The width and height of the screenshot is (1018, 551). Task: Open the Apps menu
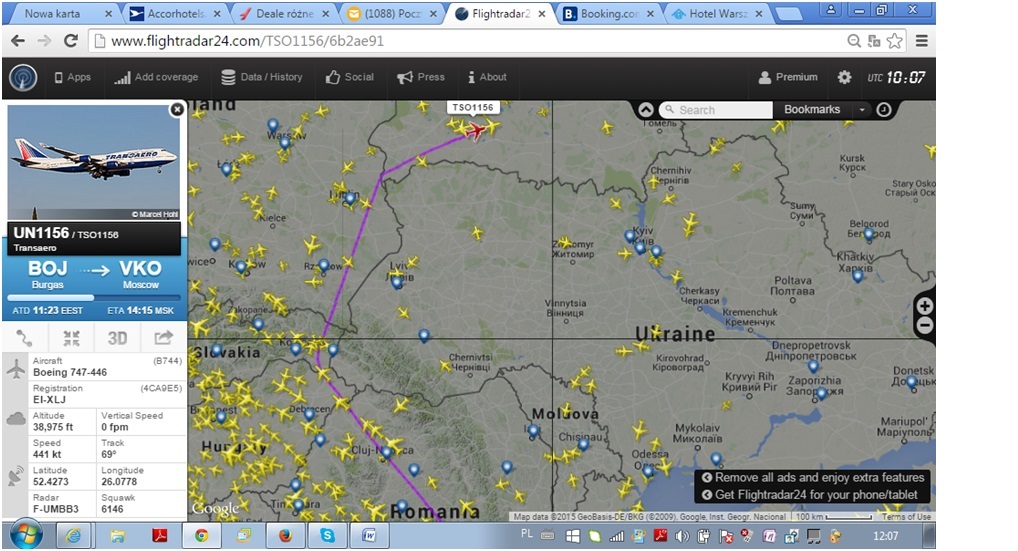pos(73,77)
